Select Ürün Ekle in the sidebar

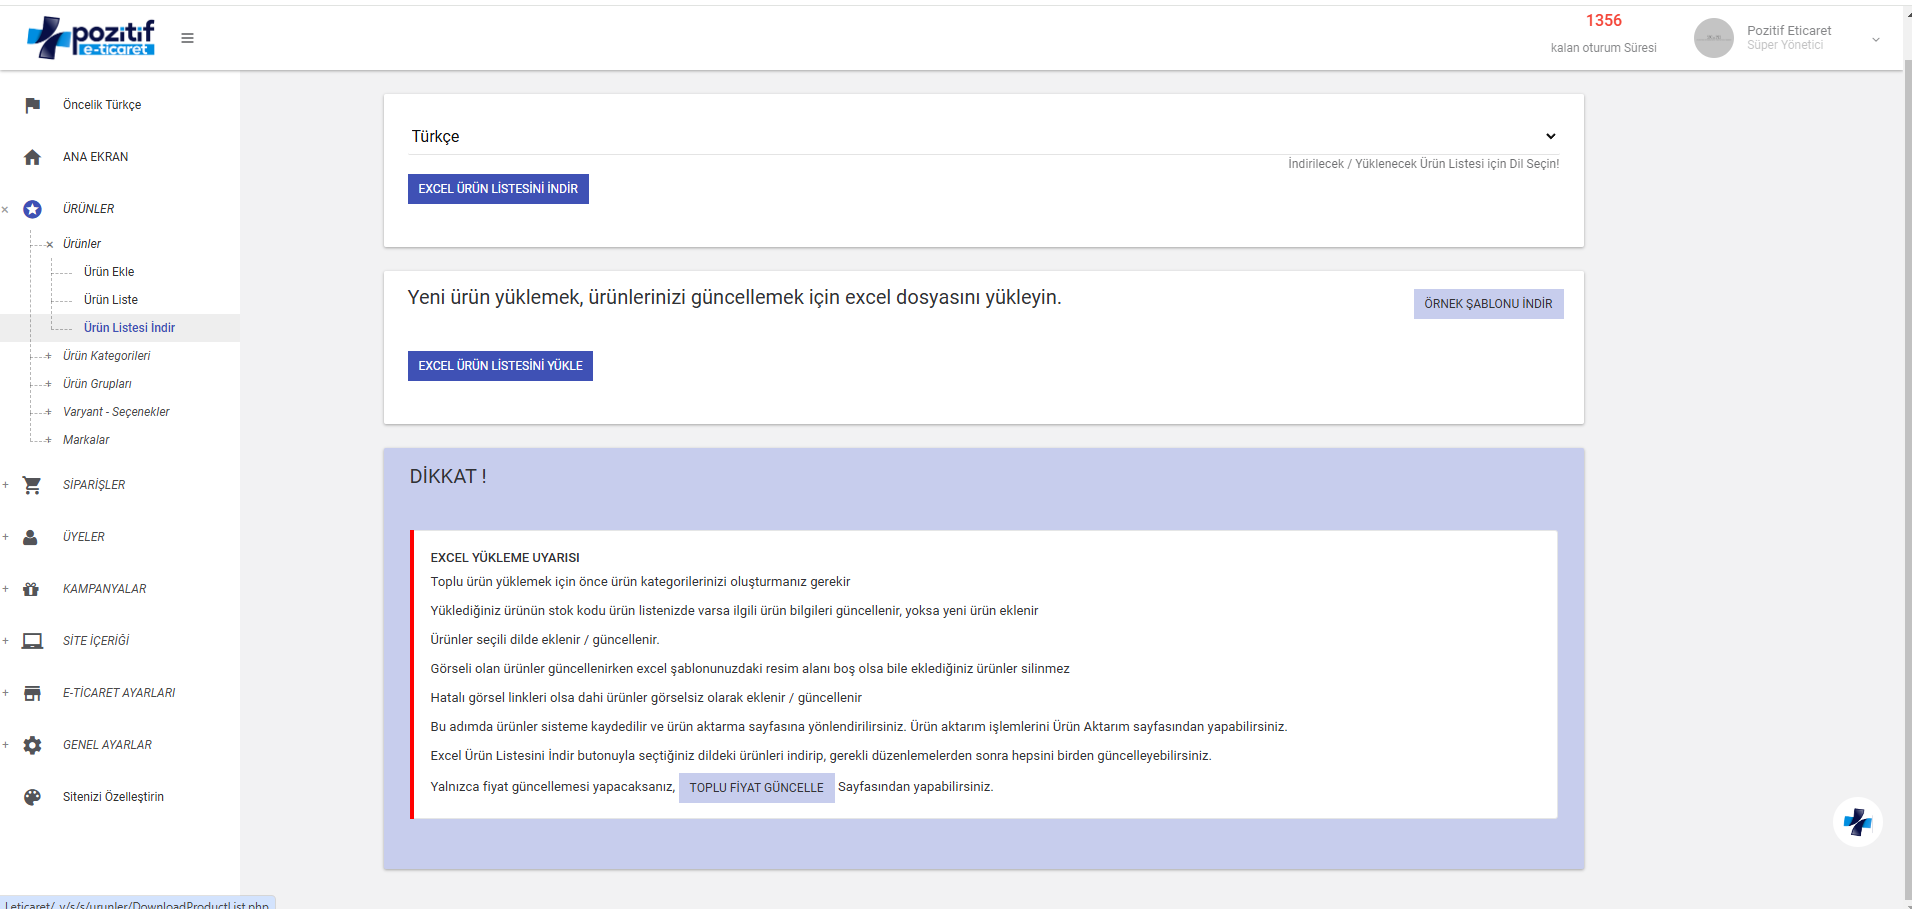pyautogui.click(x=109, y=272)
